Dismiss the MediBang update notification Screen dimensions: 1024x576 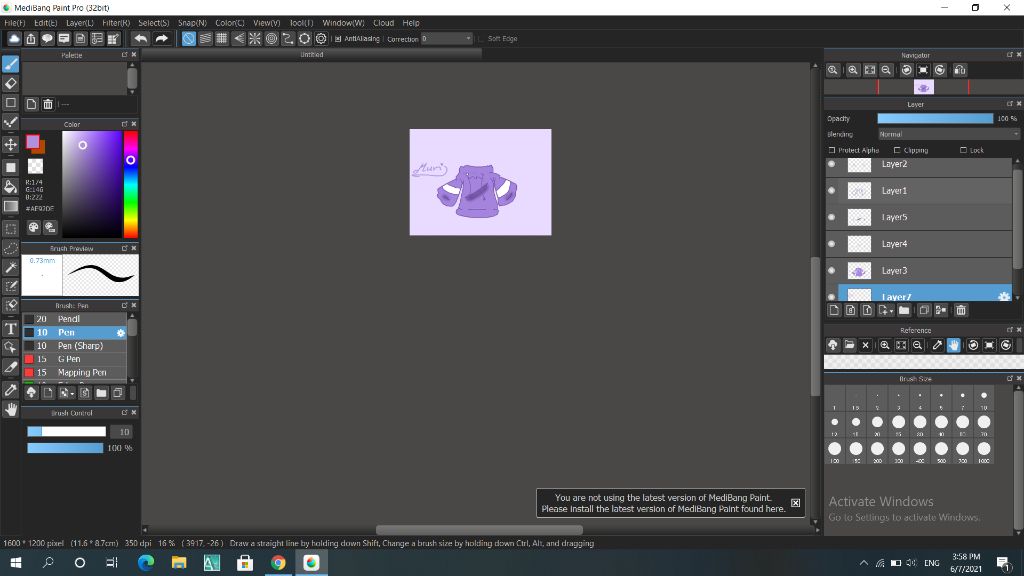click(795, 503)
